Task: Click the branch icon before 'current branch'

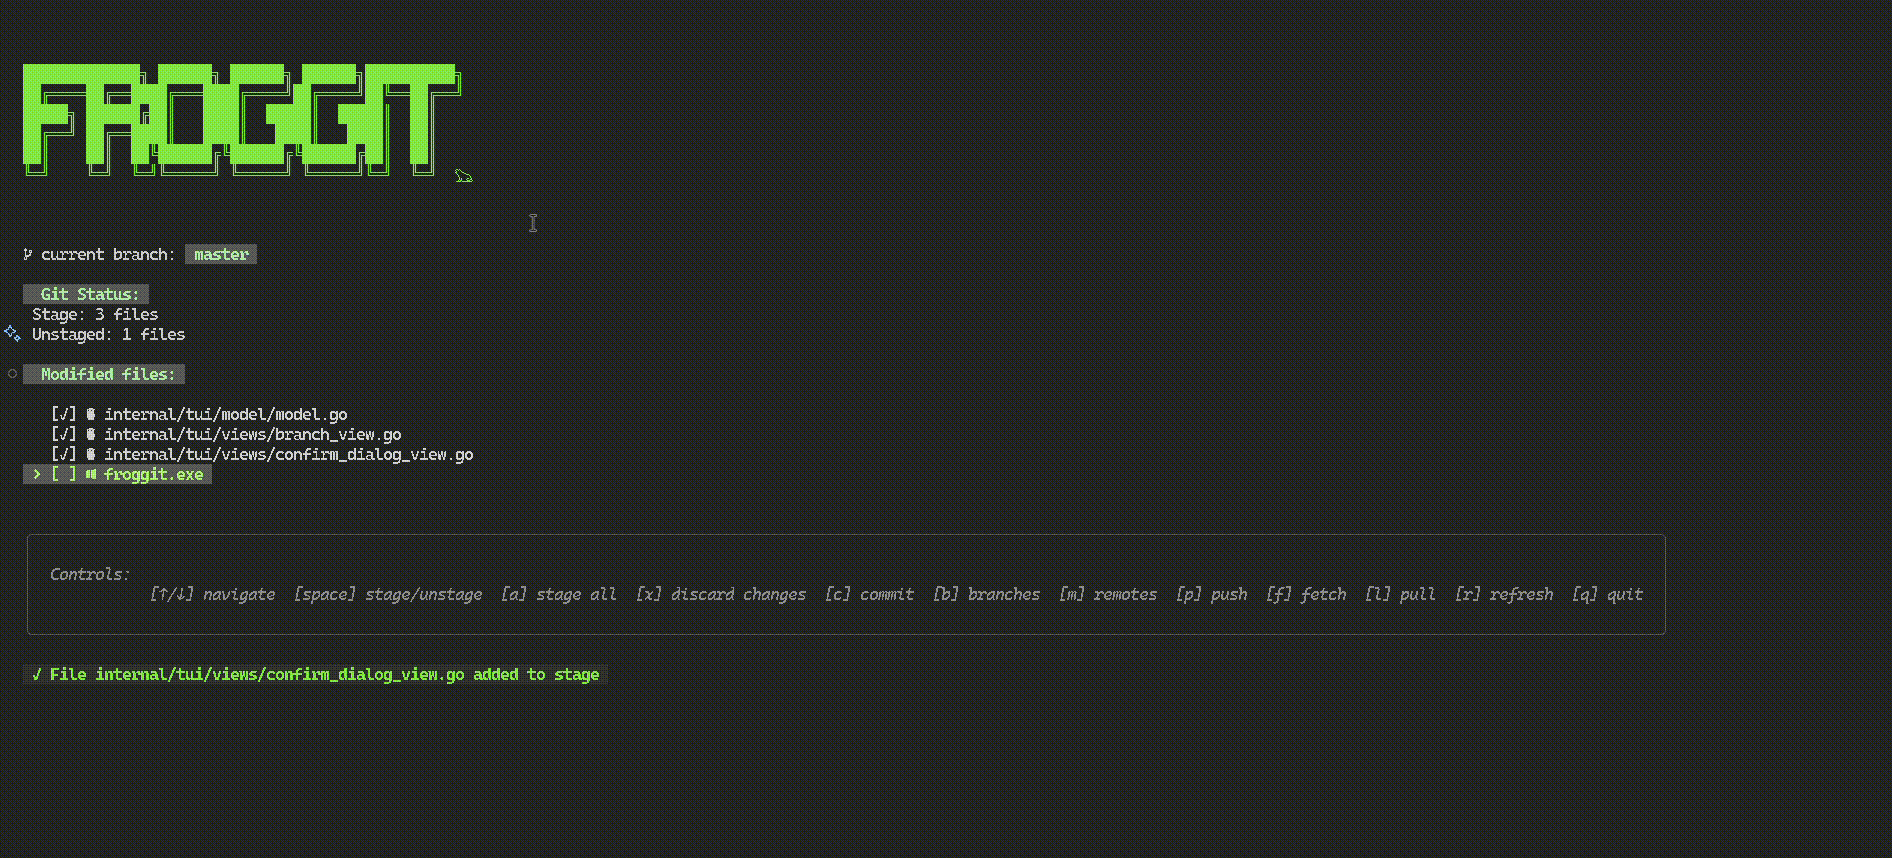Action: pyautogui.click(x=28, y=254)
